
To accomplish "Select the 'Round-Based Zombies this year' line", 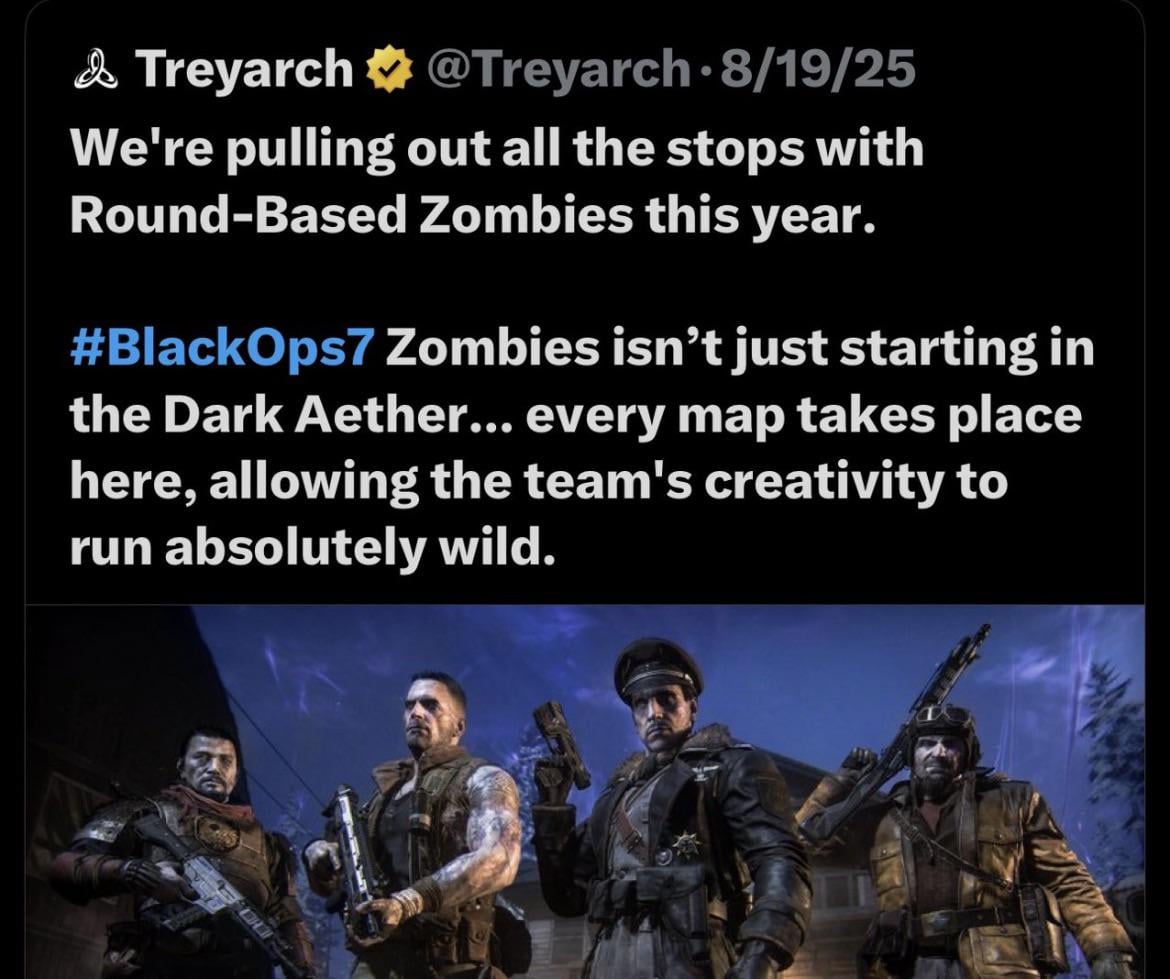I will point(472,215).
